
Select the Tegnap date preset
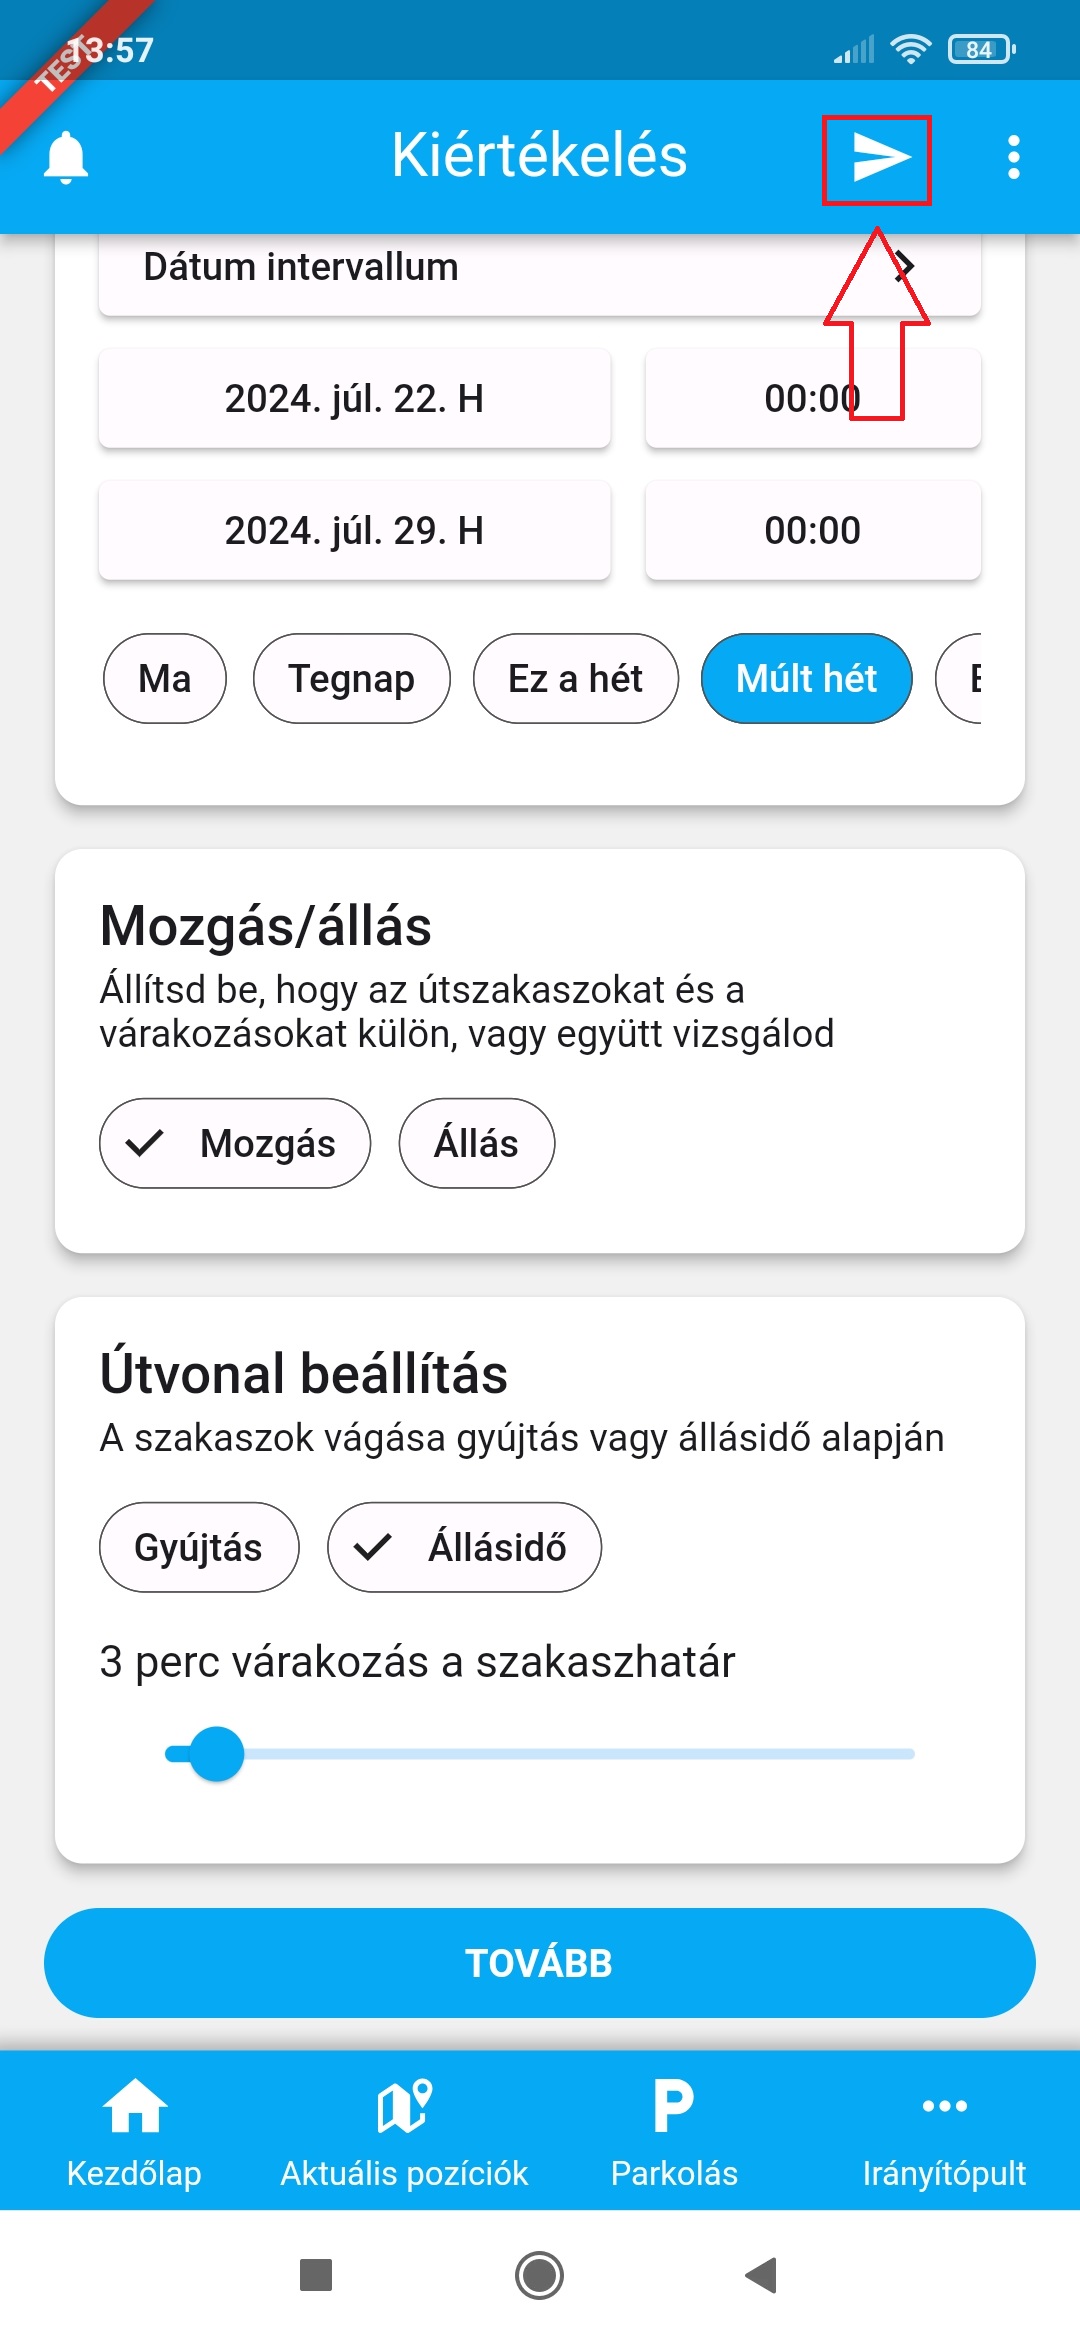pyautogui.click(x=351, y=678)
